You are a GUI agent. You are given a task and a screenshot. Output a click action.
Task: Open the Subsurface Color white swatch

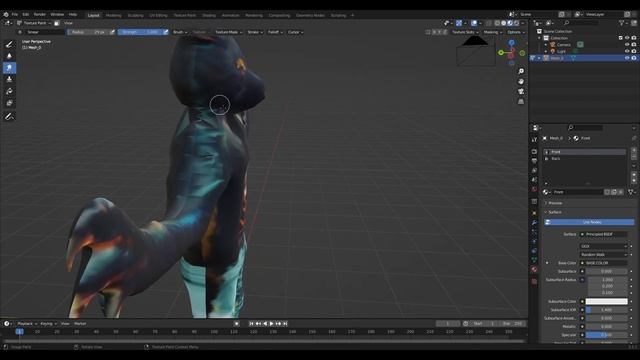(x=607, y=302)
